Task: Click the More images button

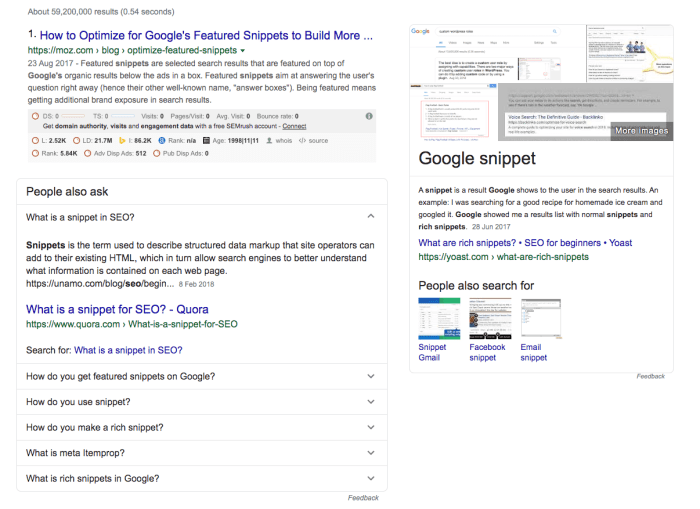Action: click(x=642, y=131)
